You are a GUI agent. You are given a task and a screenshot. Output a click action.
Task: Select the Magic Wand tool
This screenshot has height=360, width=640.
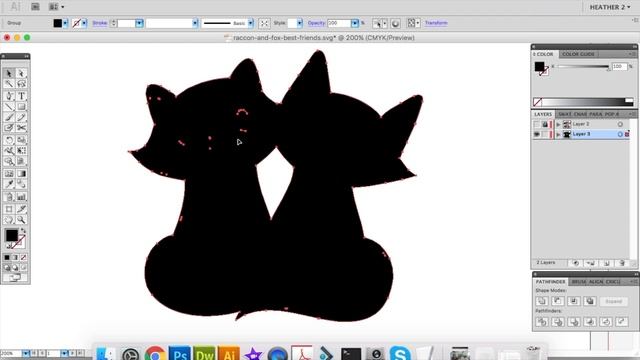9,84
